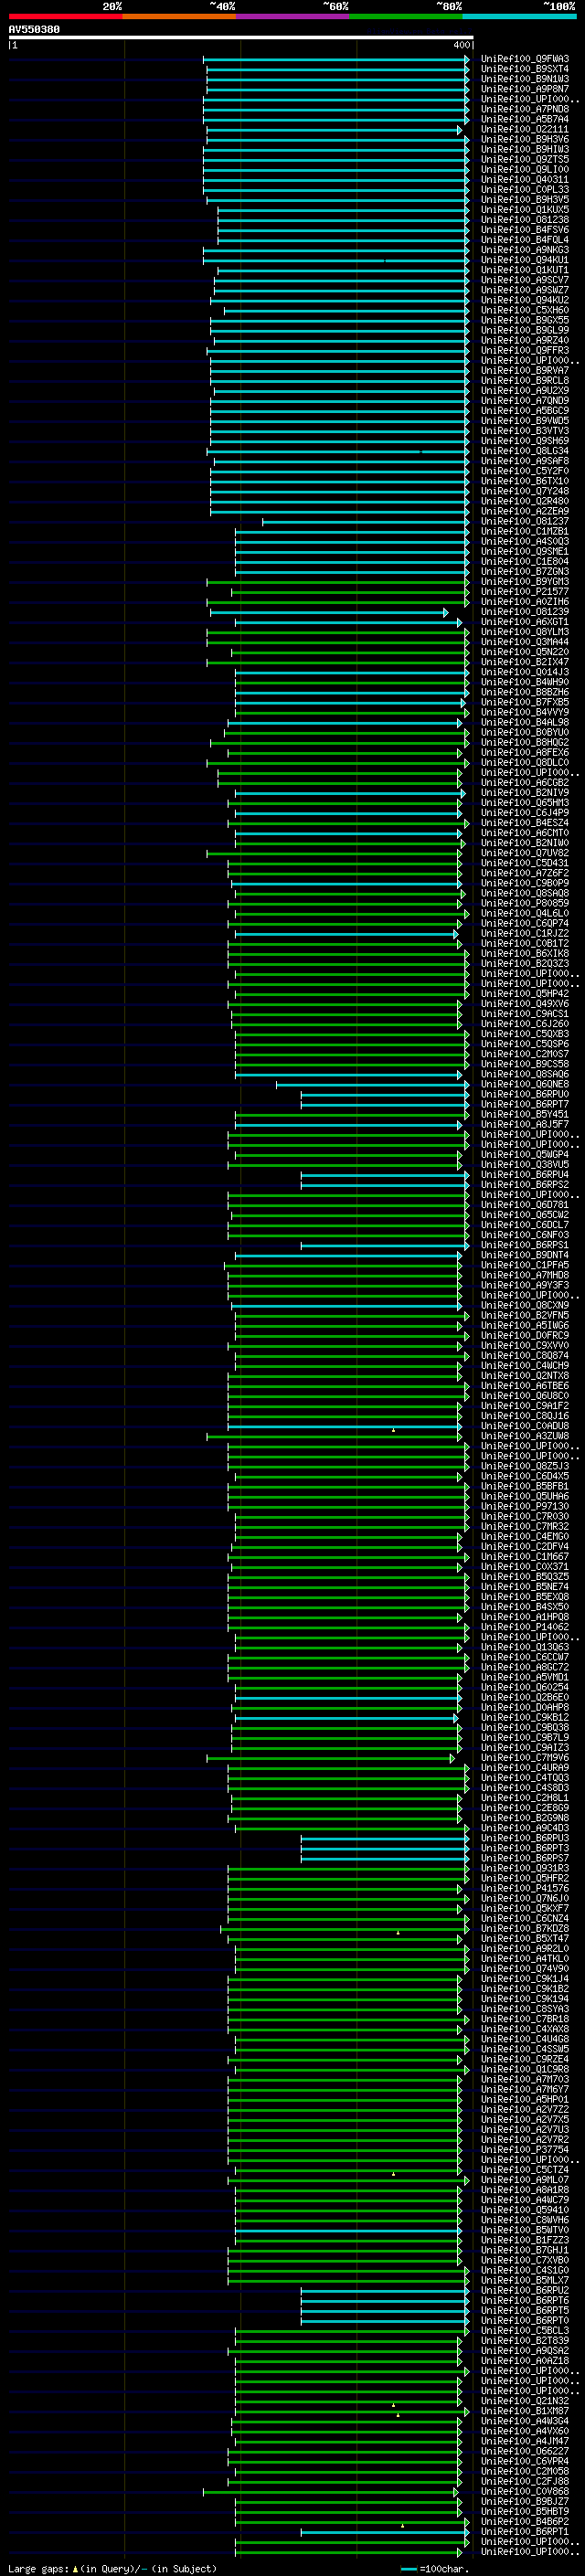Click the short cyan bar for UniRef100_B6RPT3
This screenshot has width=585, height=2576.
pyautogui.click(x=385, y=1848)
